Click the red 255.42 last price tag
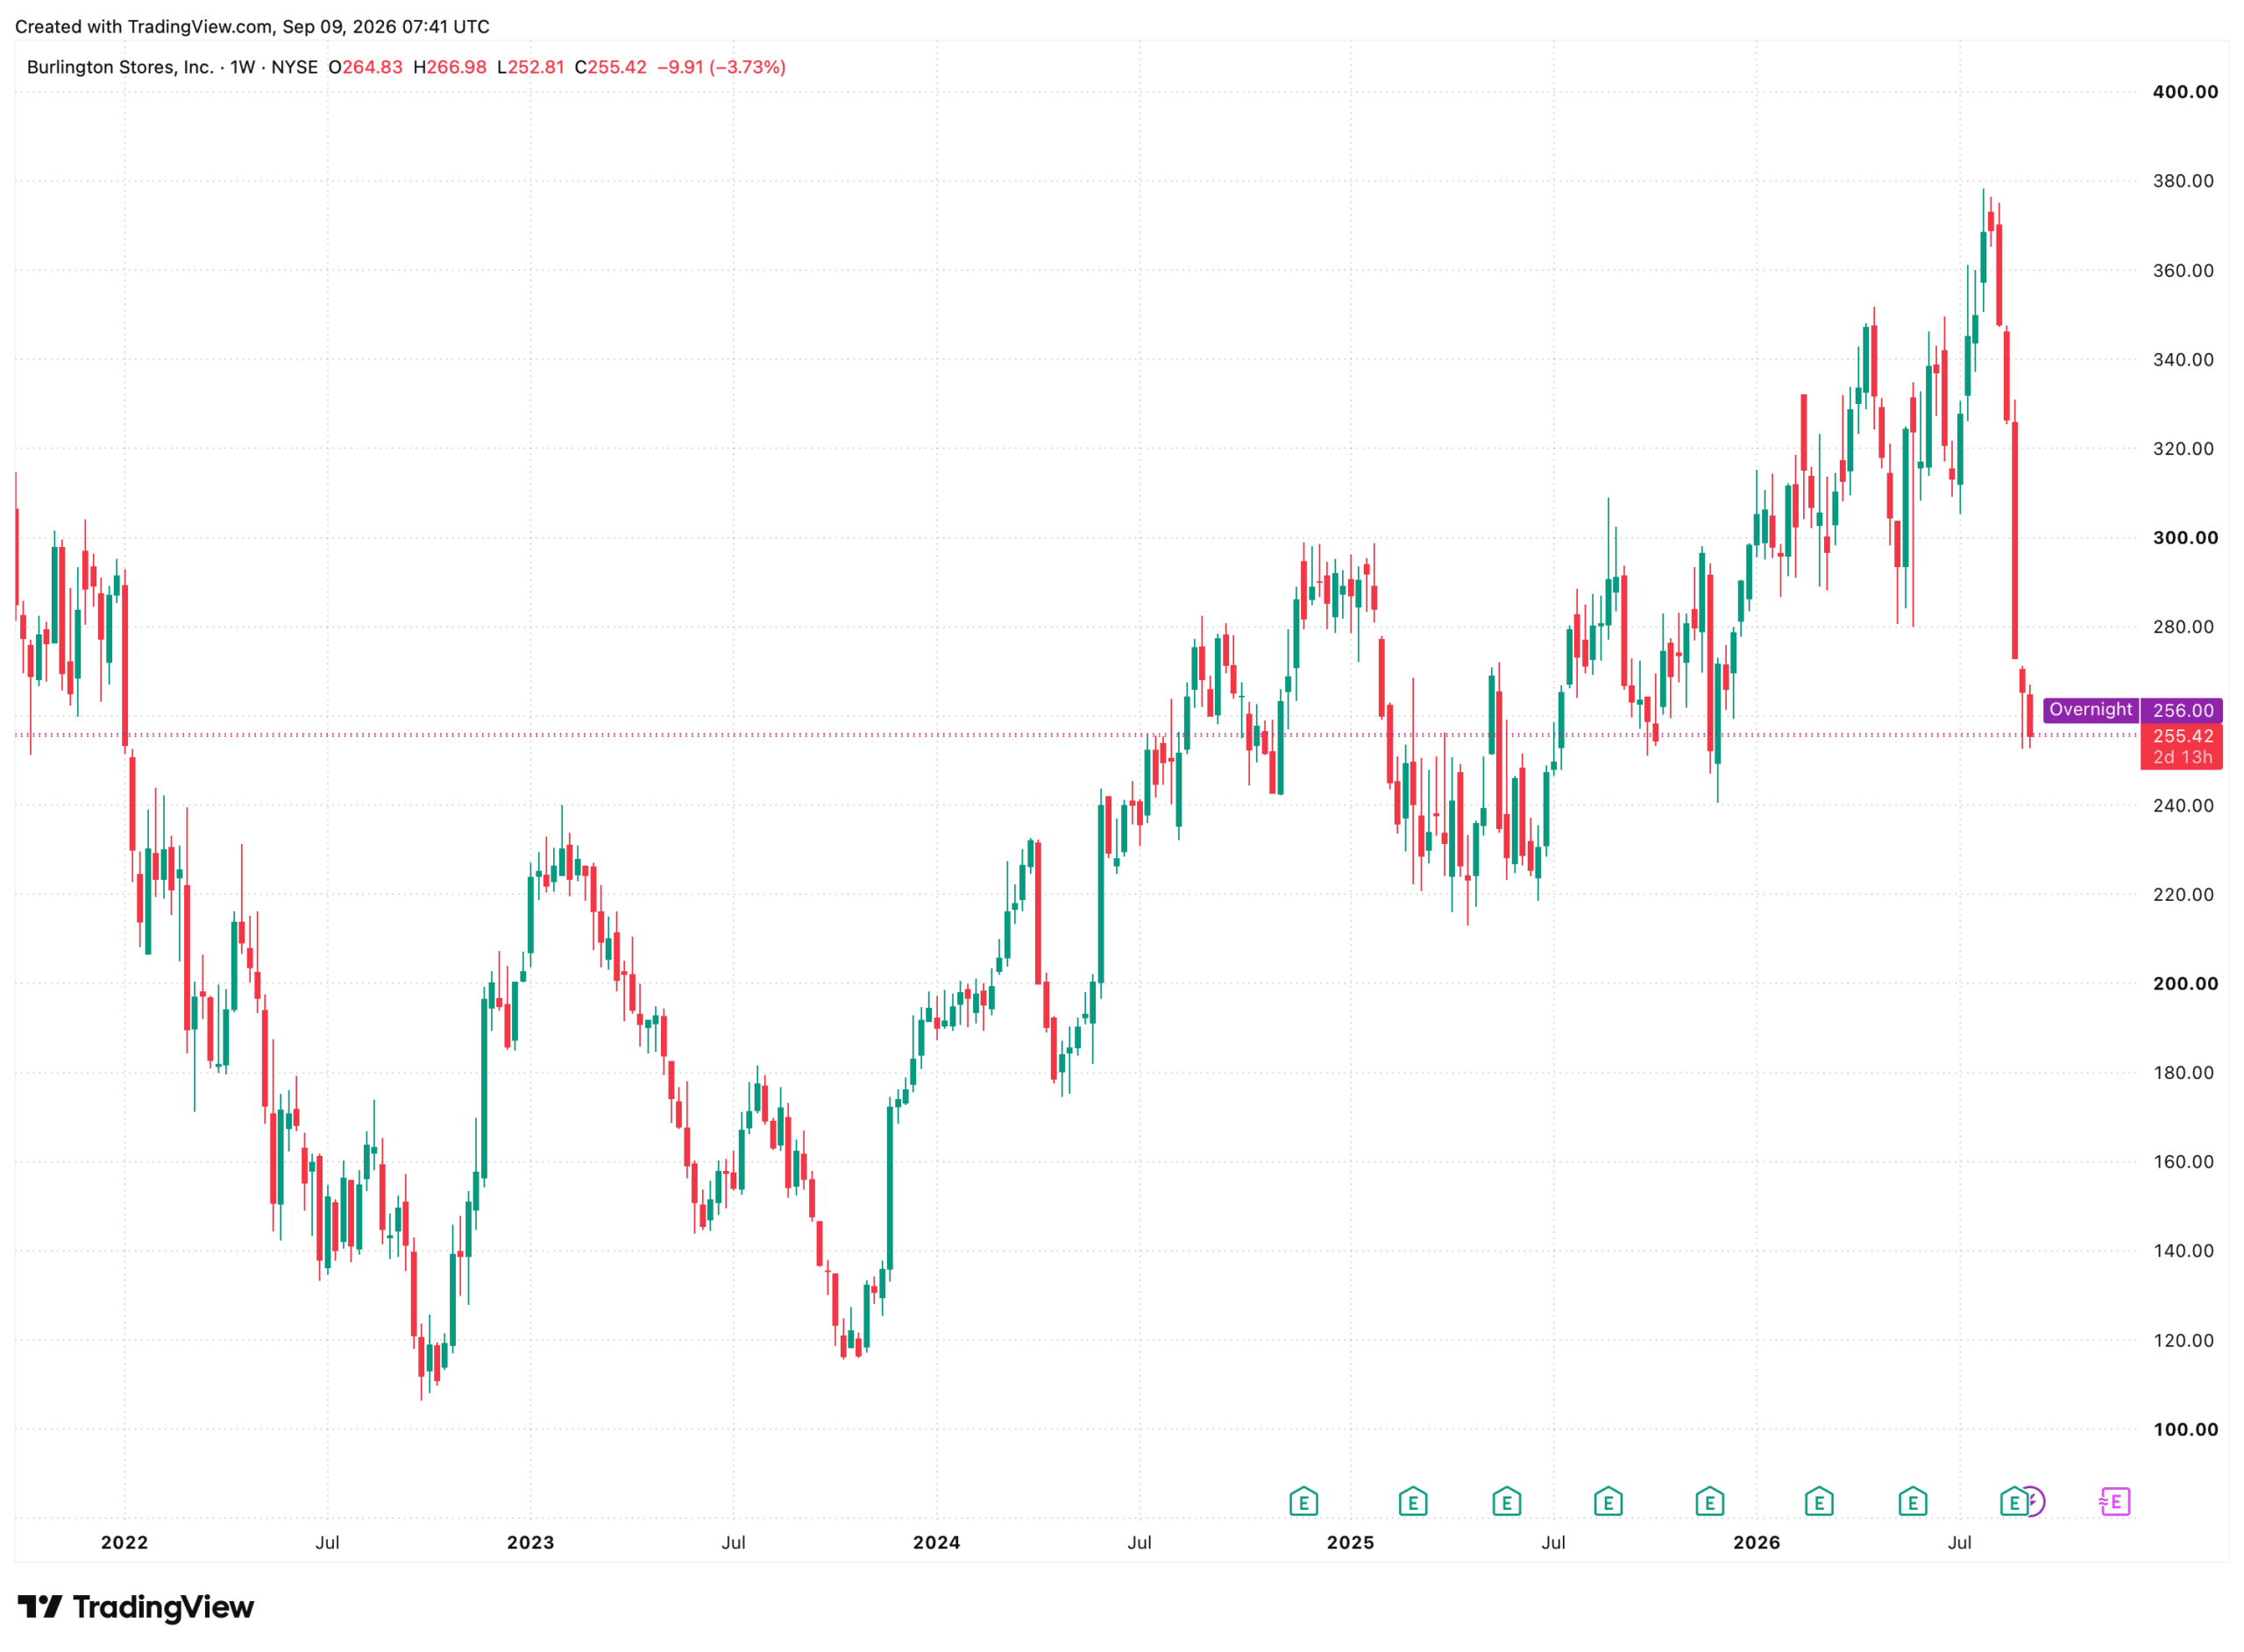The height and width of the screenshot is (1652, 2244). pos(2182,736)
